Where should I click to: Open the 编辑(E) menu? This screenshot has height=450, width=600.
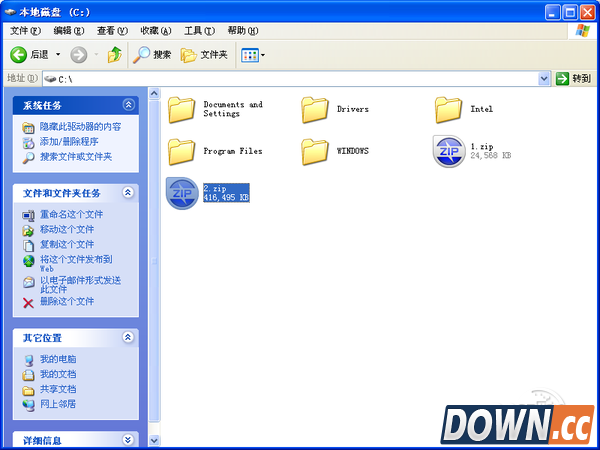[x=69, y=31]
